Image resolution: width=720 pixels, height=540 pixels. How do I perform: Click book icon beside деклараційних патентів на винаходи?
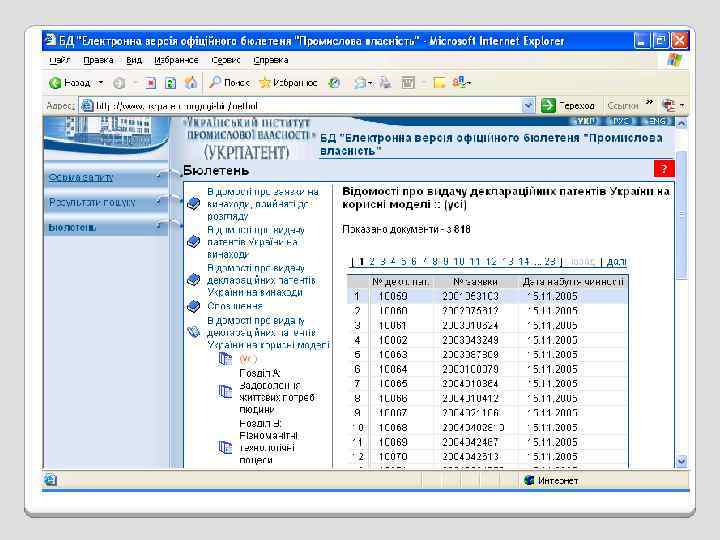(x=193, y=279)
